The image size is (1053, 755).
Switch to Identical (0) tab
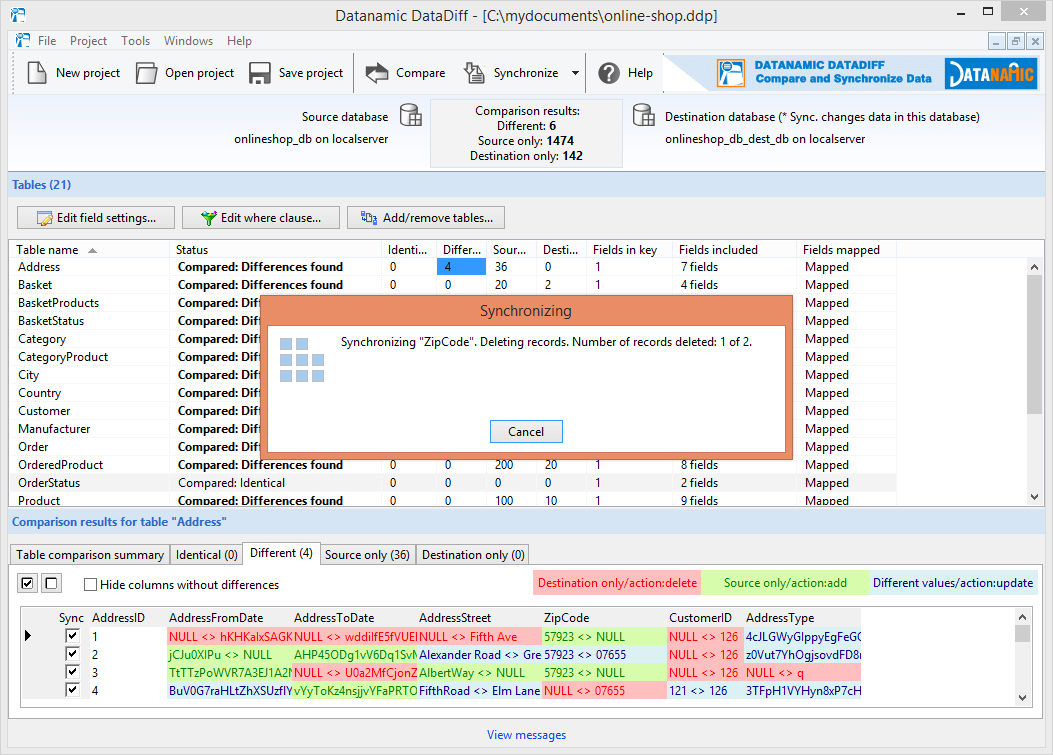[206, 555]
